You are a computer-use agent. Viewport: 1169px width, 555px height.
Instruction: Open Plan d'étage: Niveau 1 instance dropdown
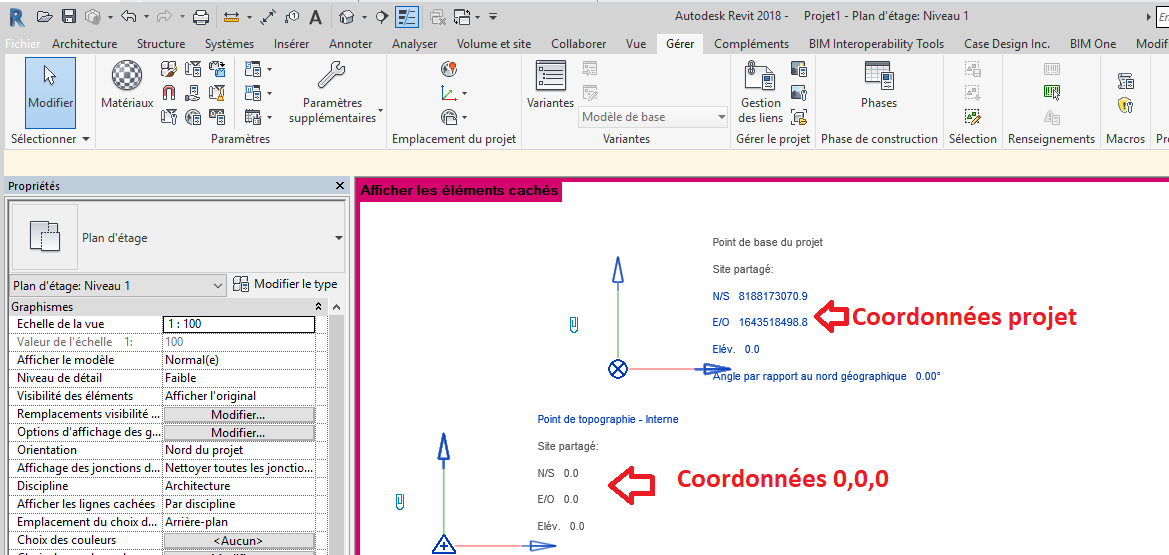tap(119, 285)
